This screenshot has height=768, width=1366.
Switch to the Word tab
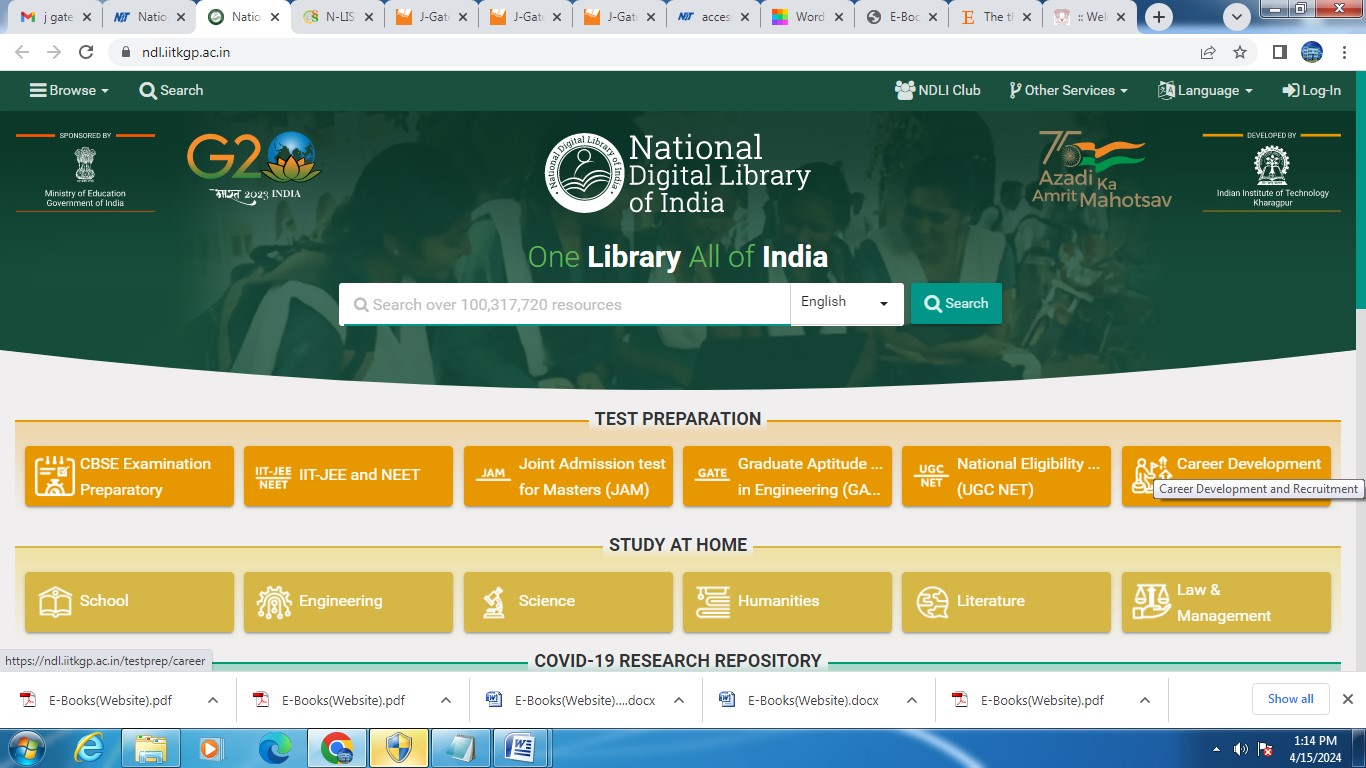[x=810, y=17]
